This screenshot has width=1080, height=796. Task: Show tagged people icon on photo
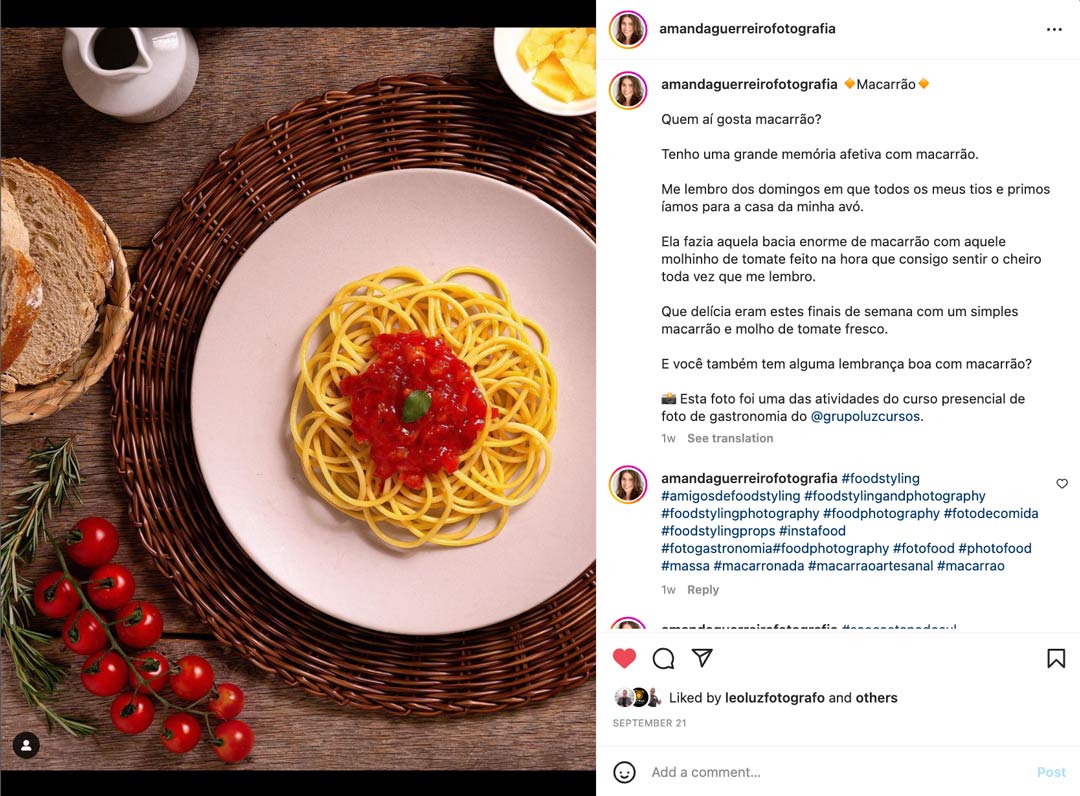pos(26,745)
